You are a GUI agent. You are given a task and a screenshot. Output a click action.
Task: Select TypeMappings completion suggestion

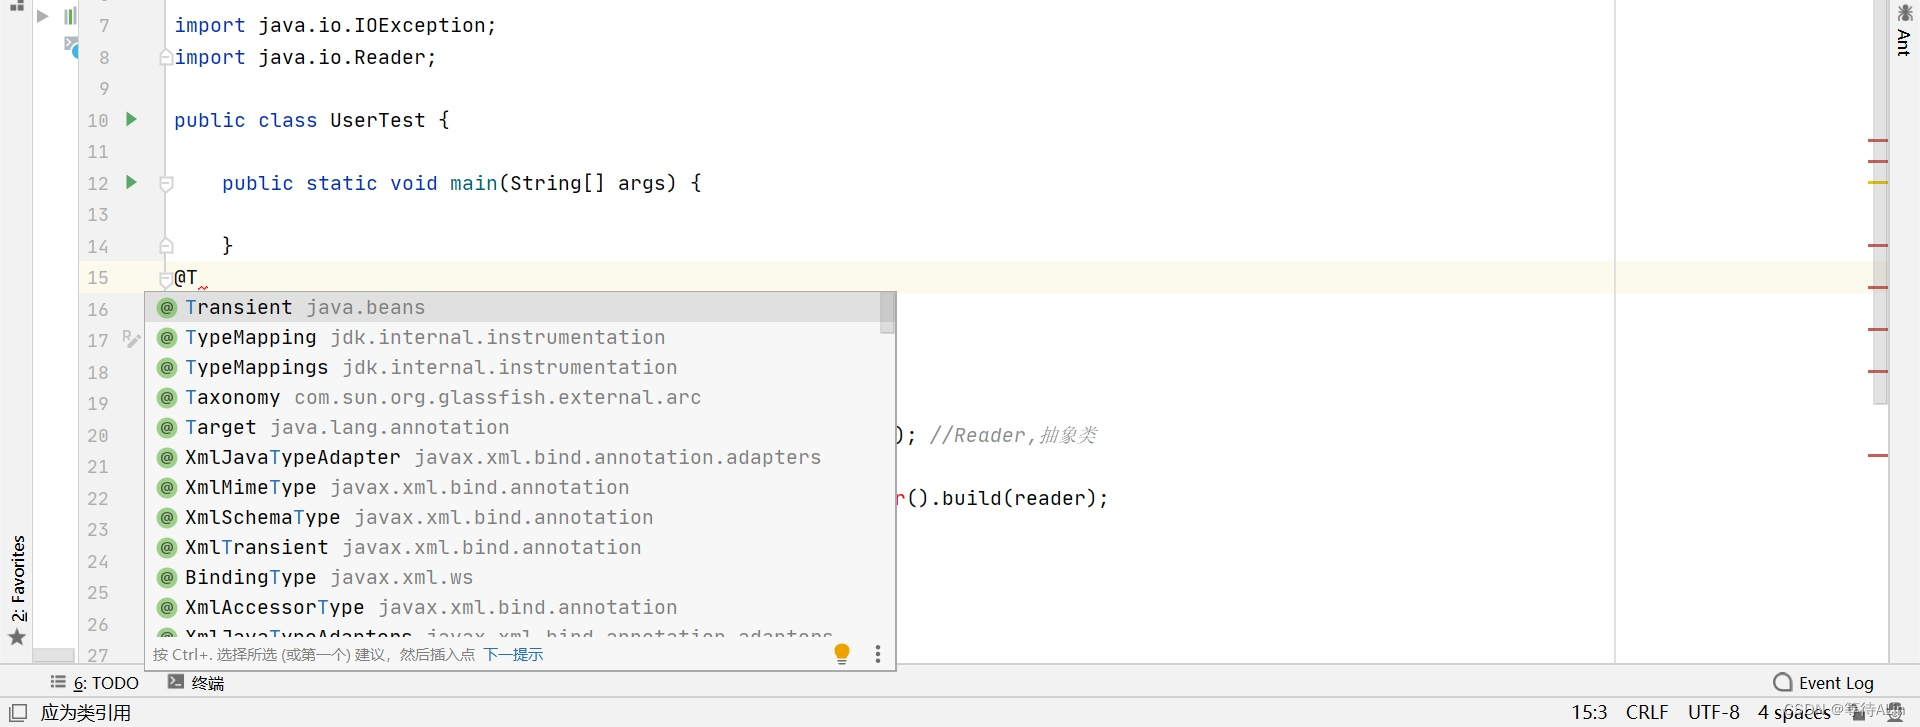(513, 367)
